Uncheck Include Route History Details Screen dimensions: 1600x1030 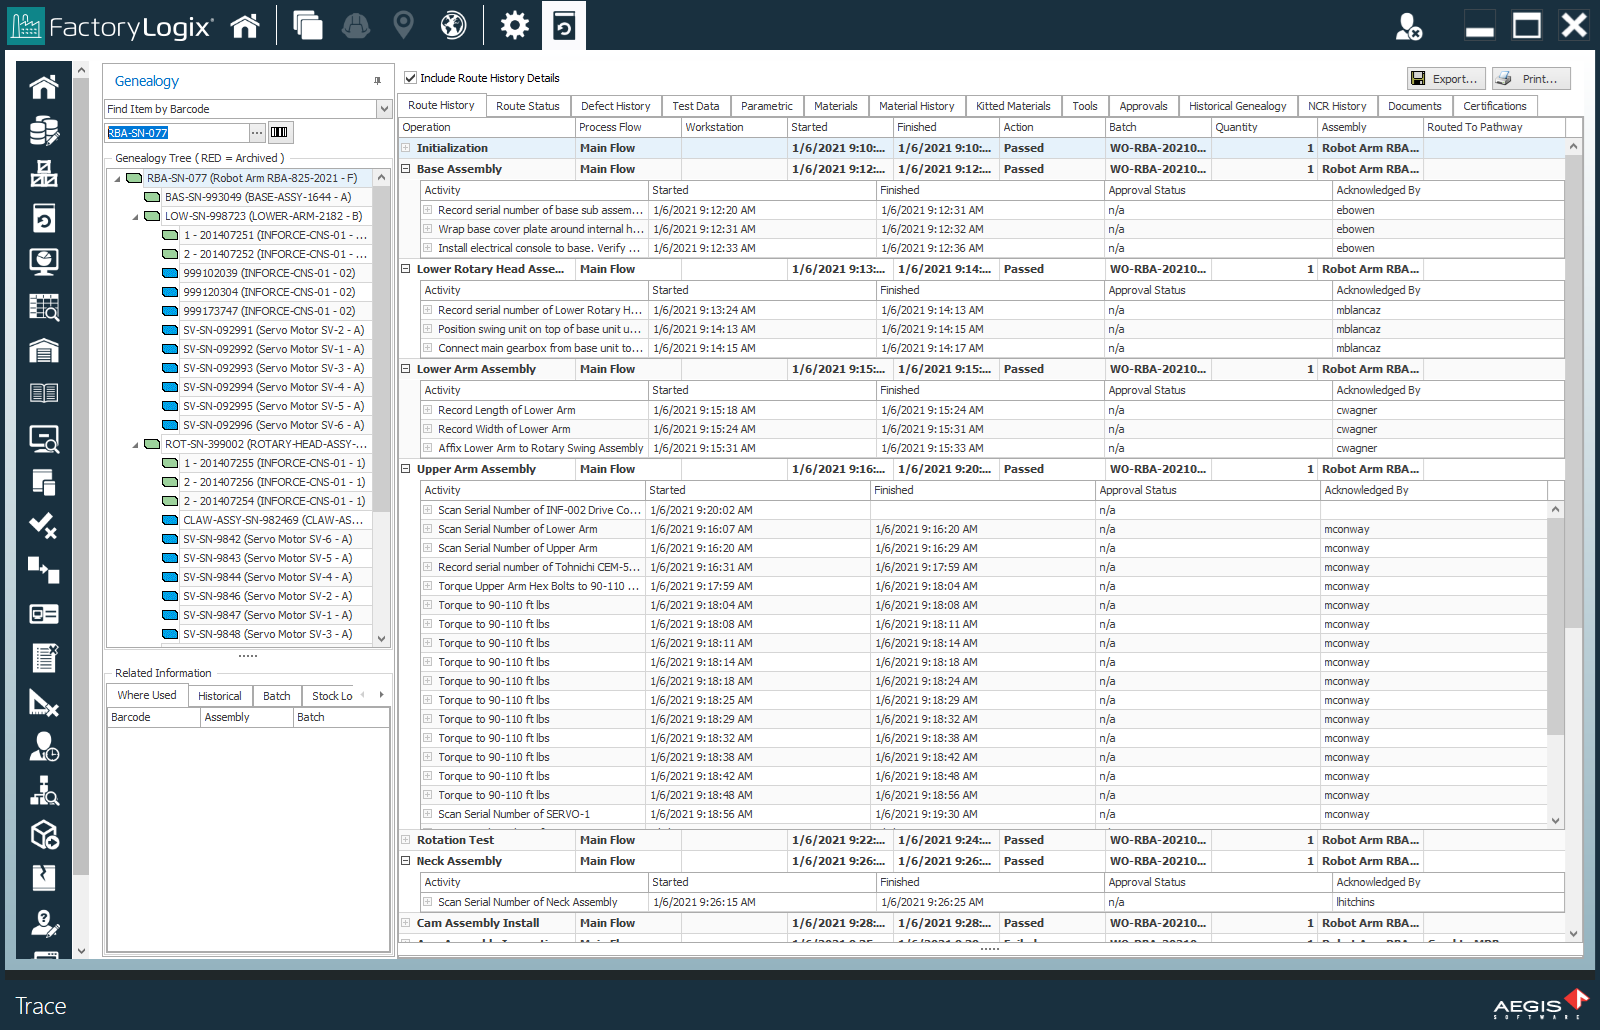[x=410, y=77]
